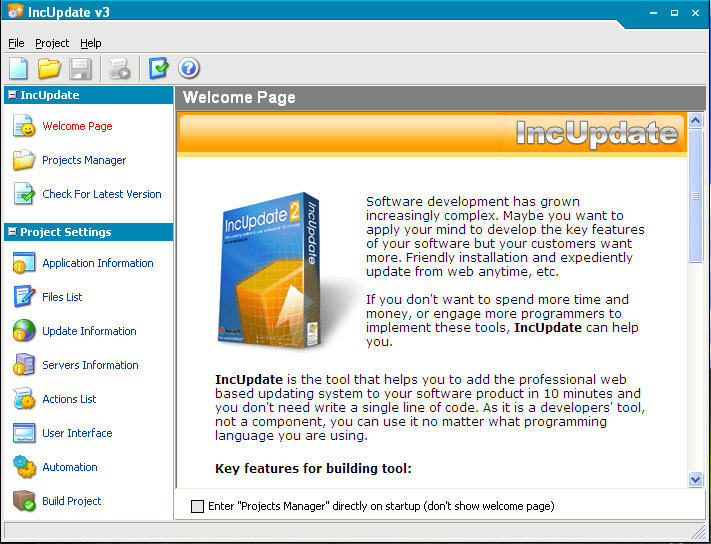Open the Automation link
Viewport: 711px width, 544px height.
click(70, 467)
